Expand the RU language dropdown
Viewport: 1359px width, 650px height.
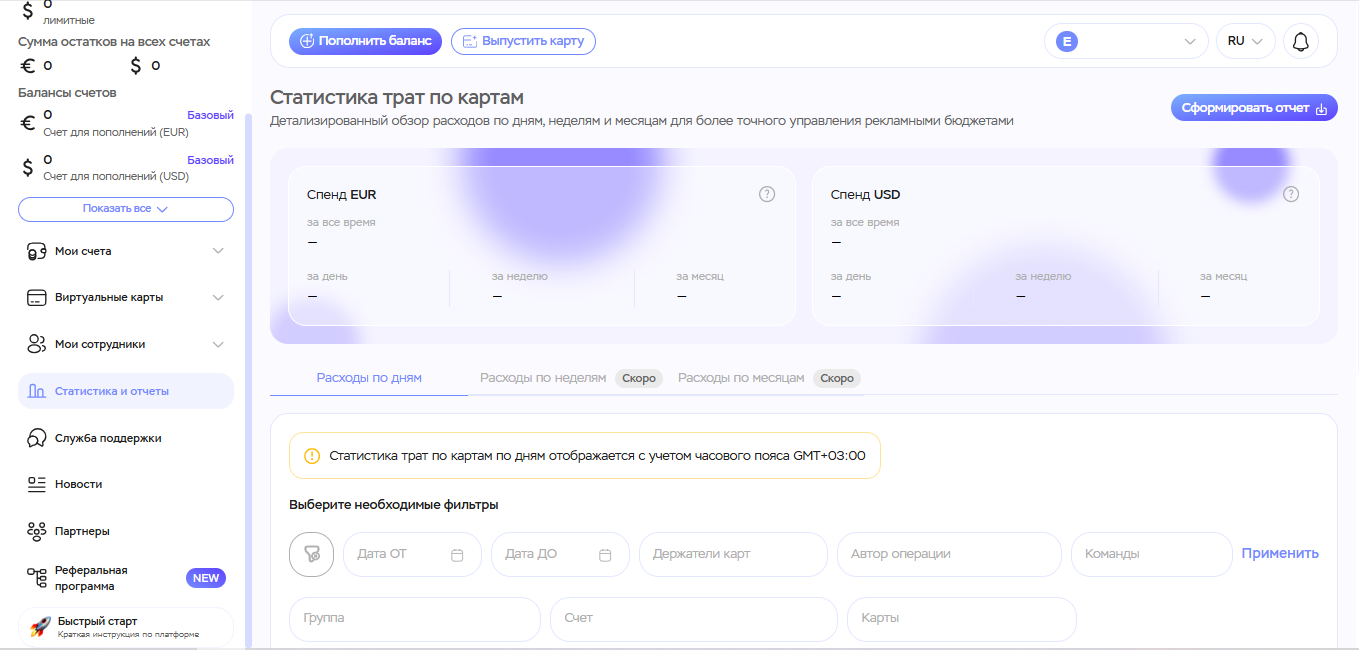[x=1245, y=41]
